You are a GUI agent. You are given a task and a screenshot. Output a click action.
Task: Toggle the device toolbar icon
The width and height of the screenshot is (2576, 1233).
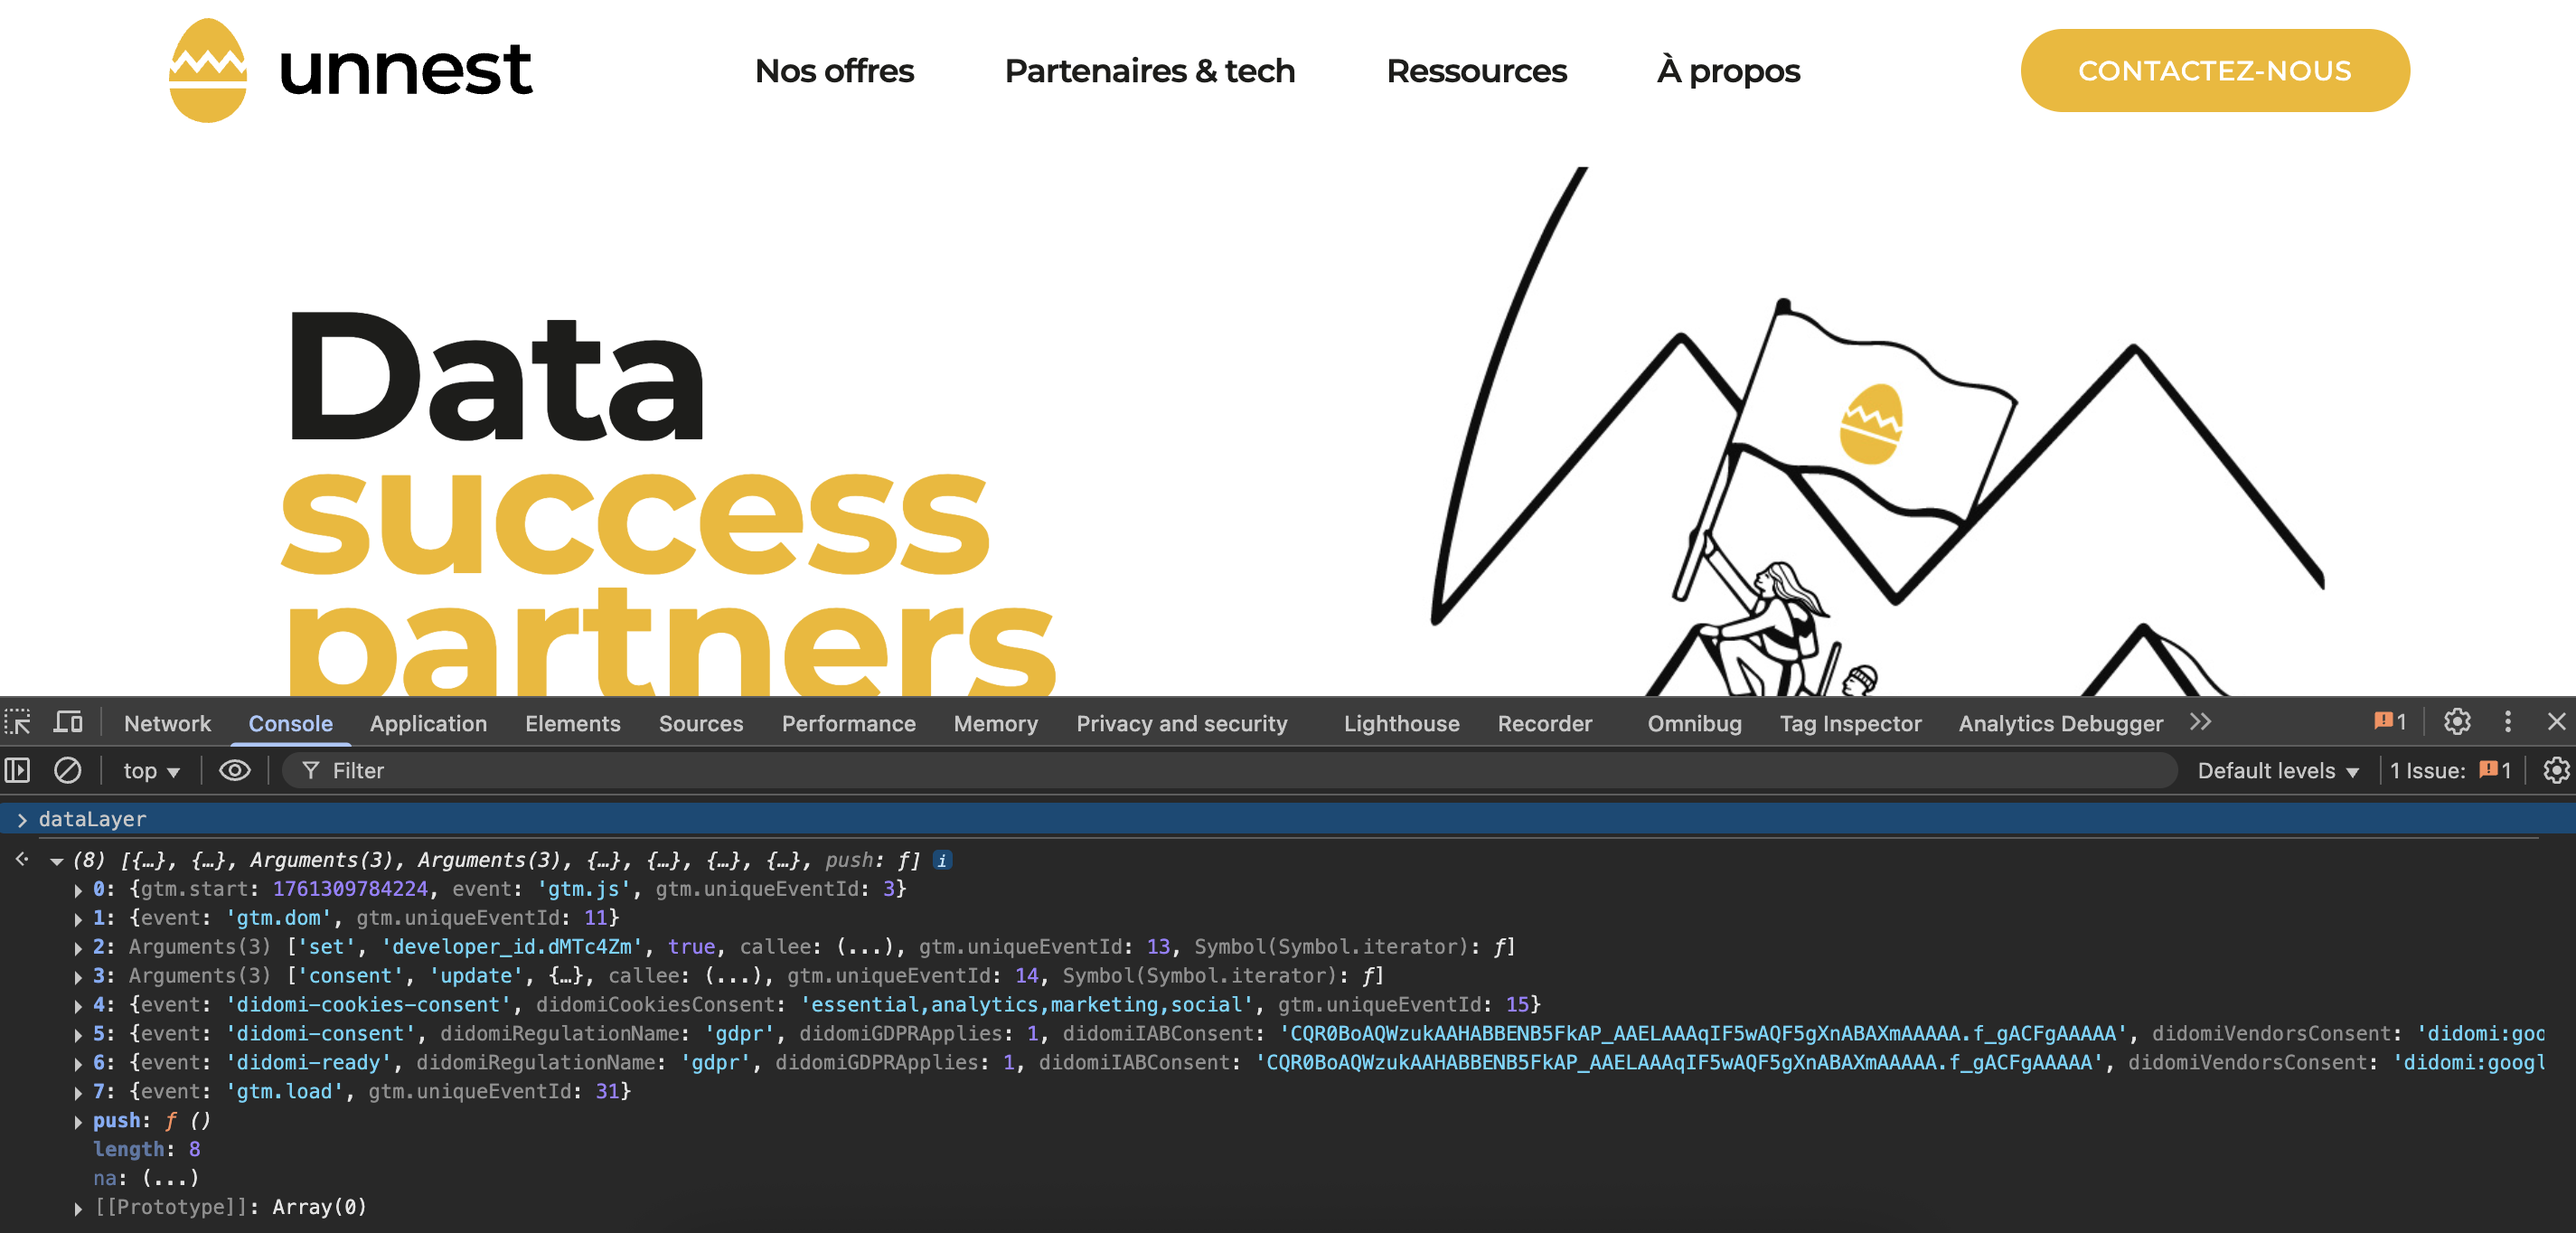pyautogui.click(x=68, y=722)
